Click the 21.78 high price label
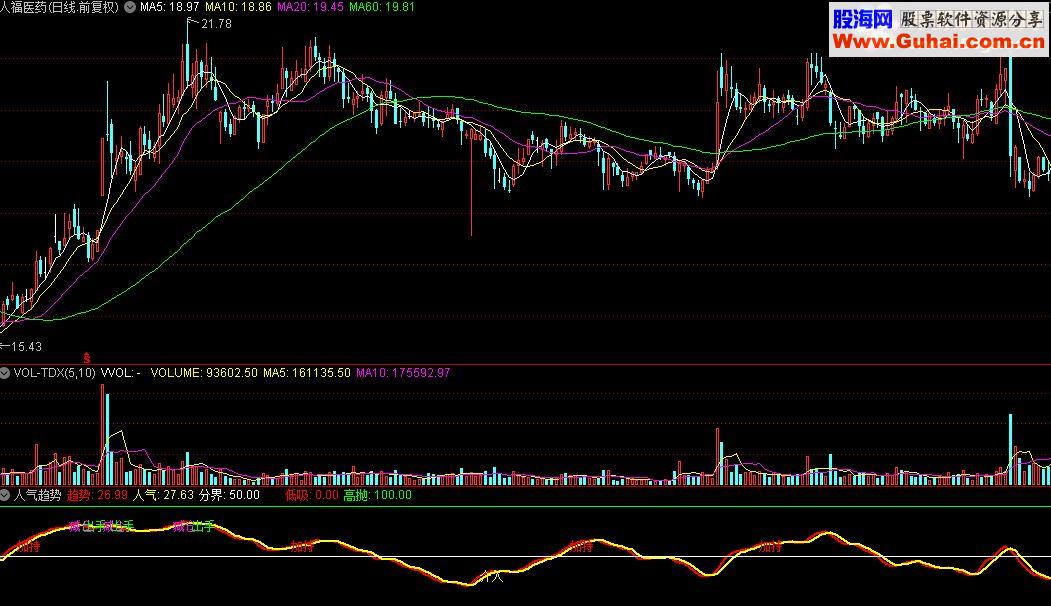1051x606 pixels. (x=216, y=24)
